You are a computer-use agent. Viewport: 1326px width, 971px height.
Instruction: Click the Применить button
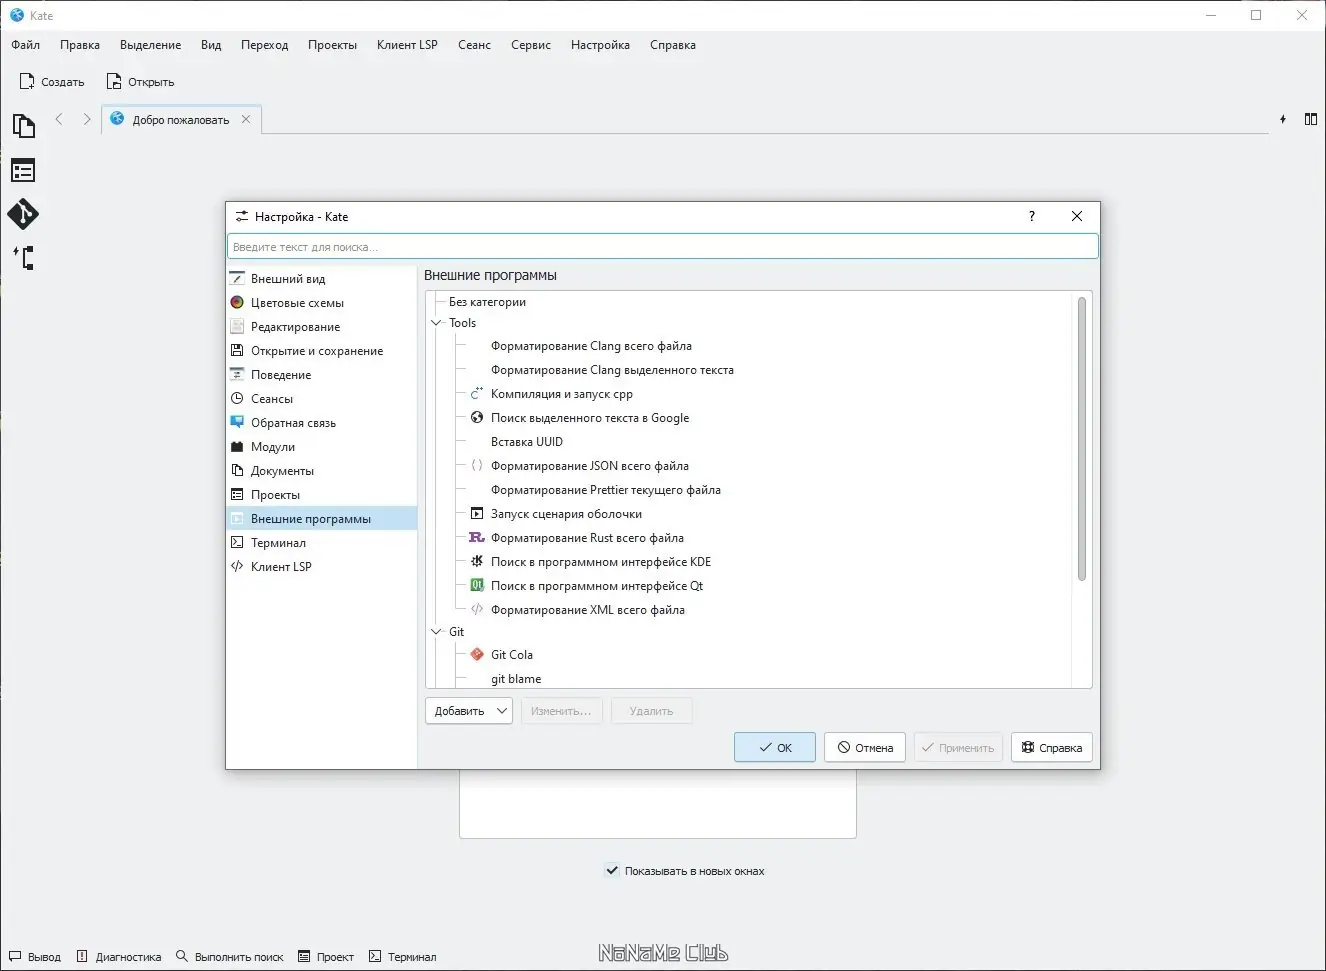958,747
